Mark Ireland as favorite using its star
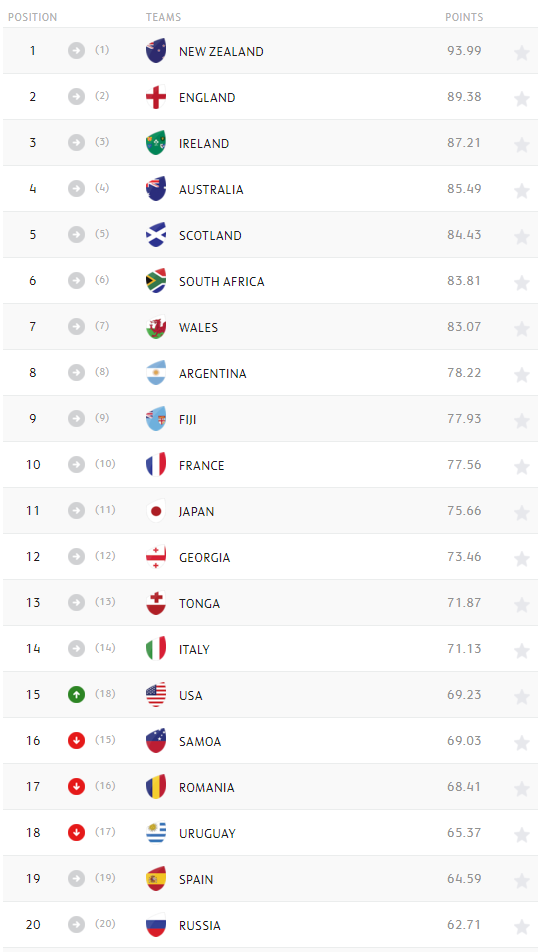This screenshot has width=552, height=952. (x=522, y=145)
